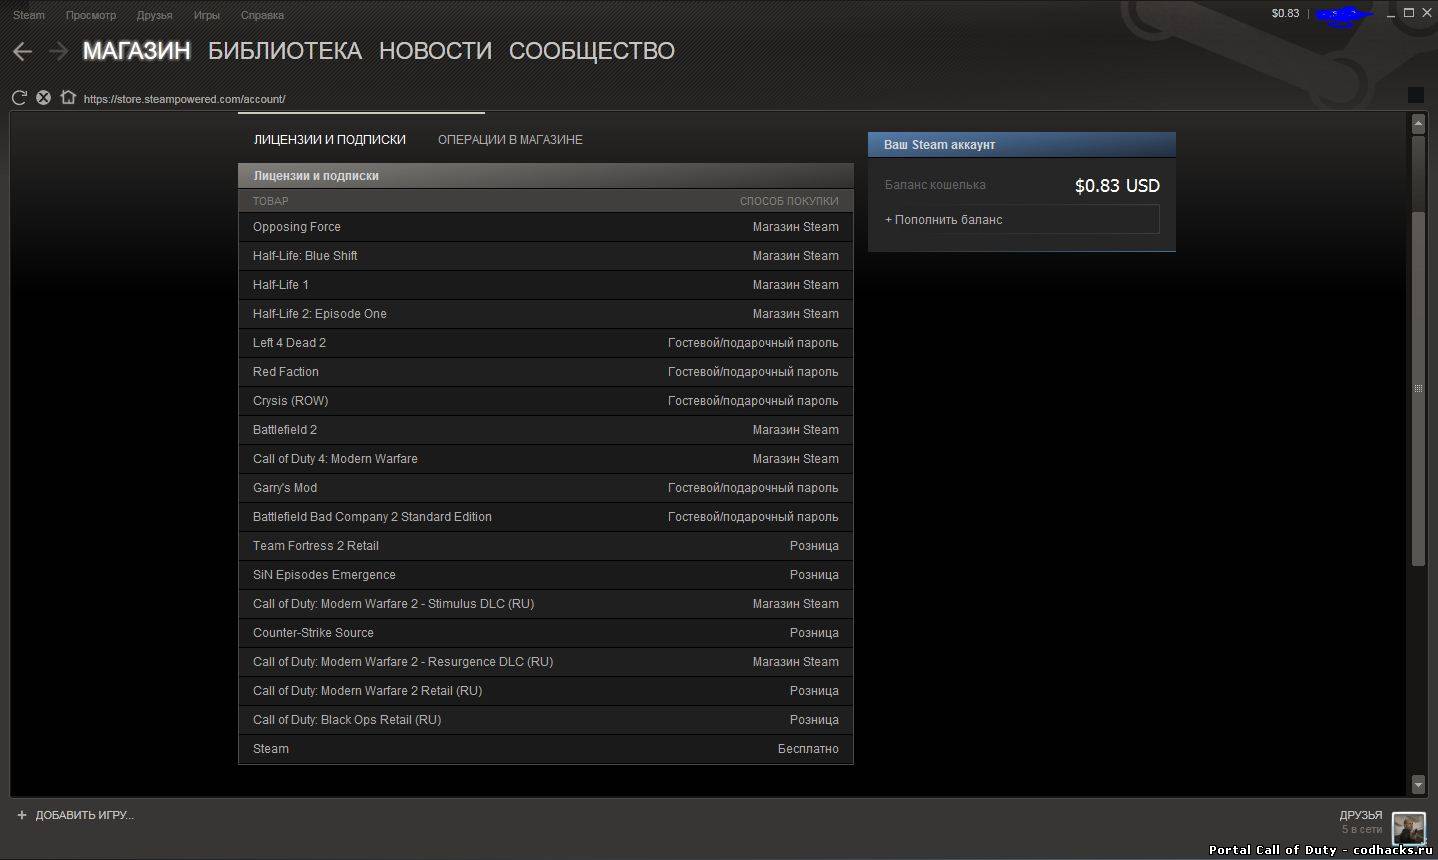Select the Операции в магазине tab
Image resolution: width=1438 pixels, height=860 pixels.
[510, 140]
